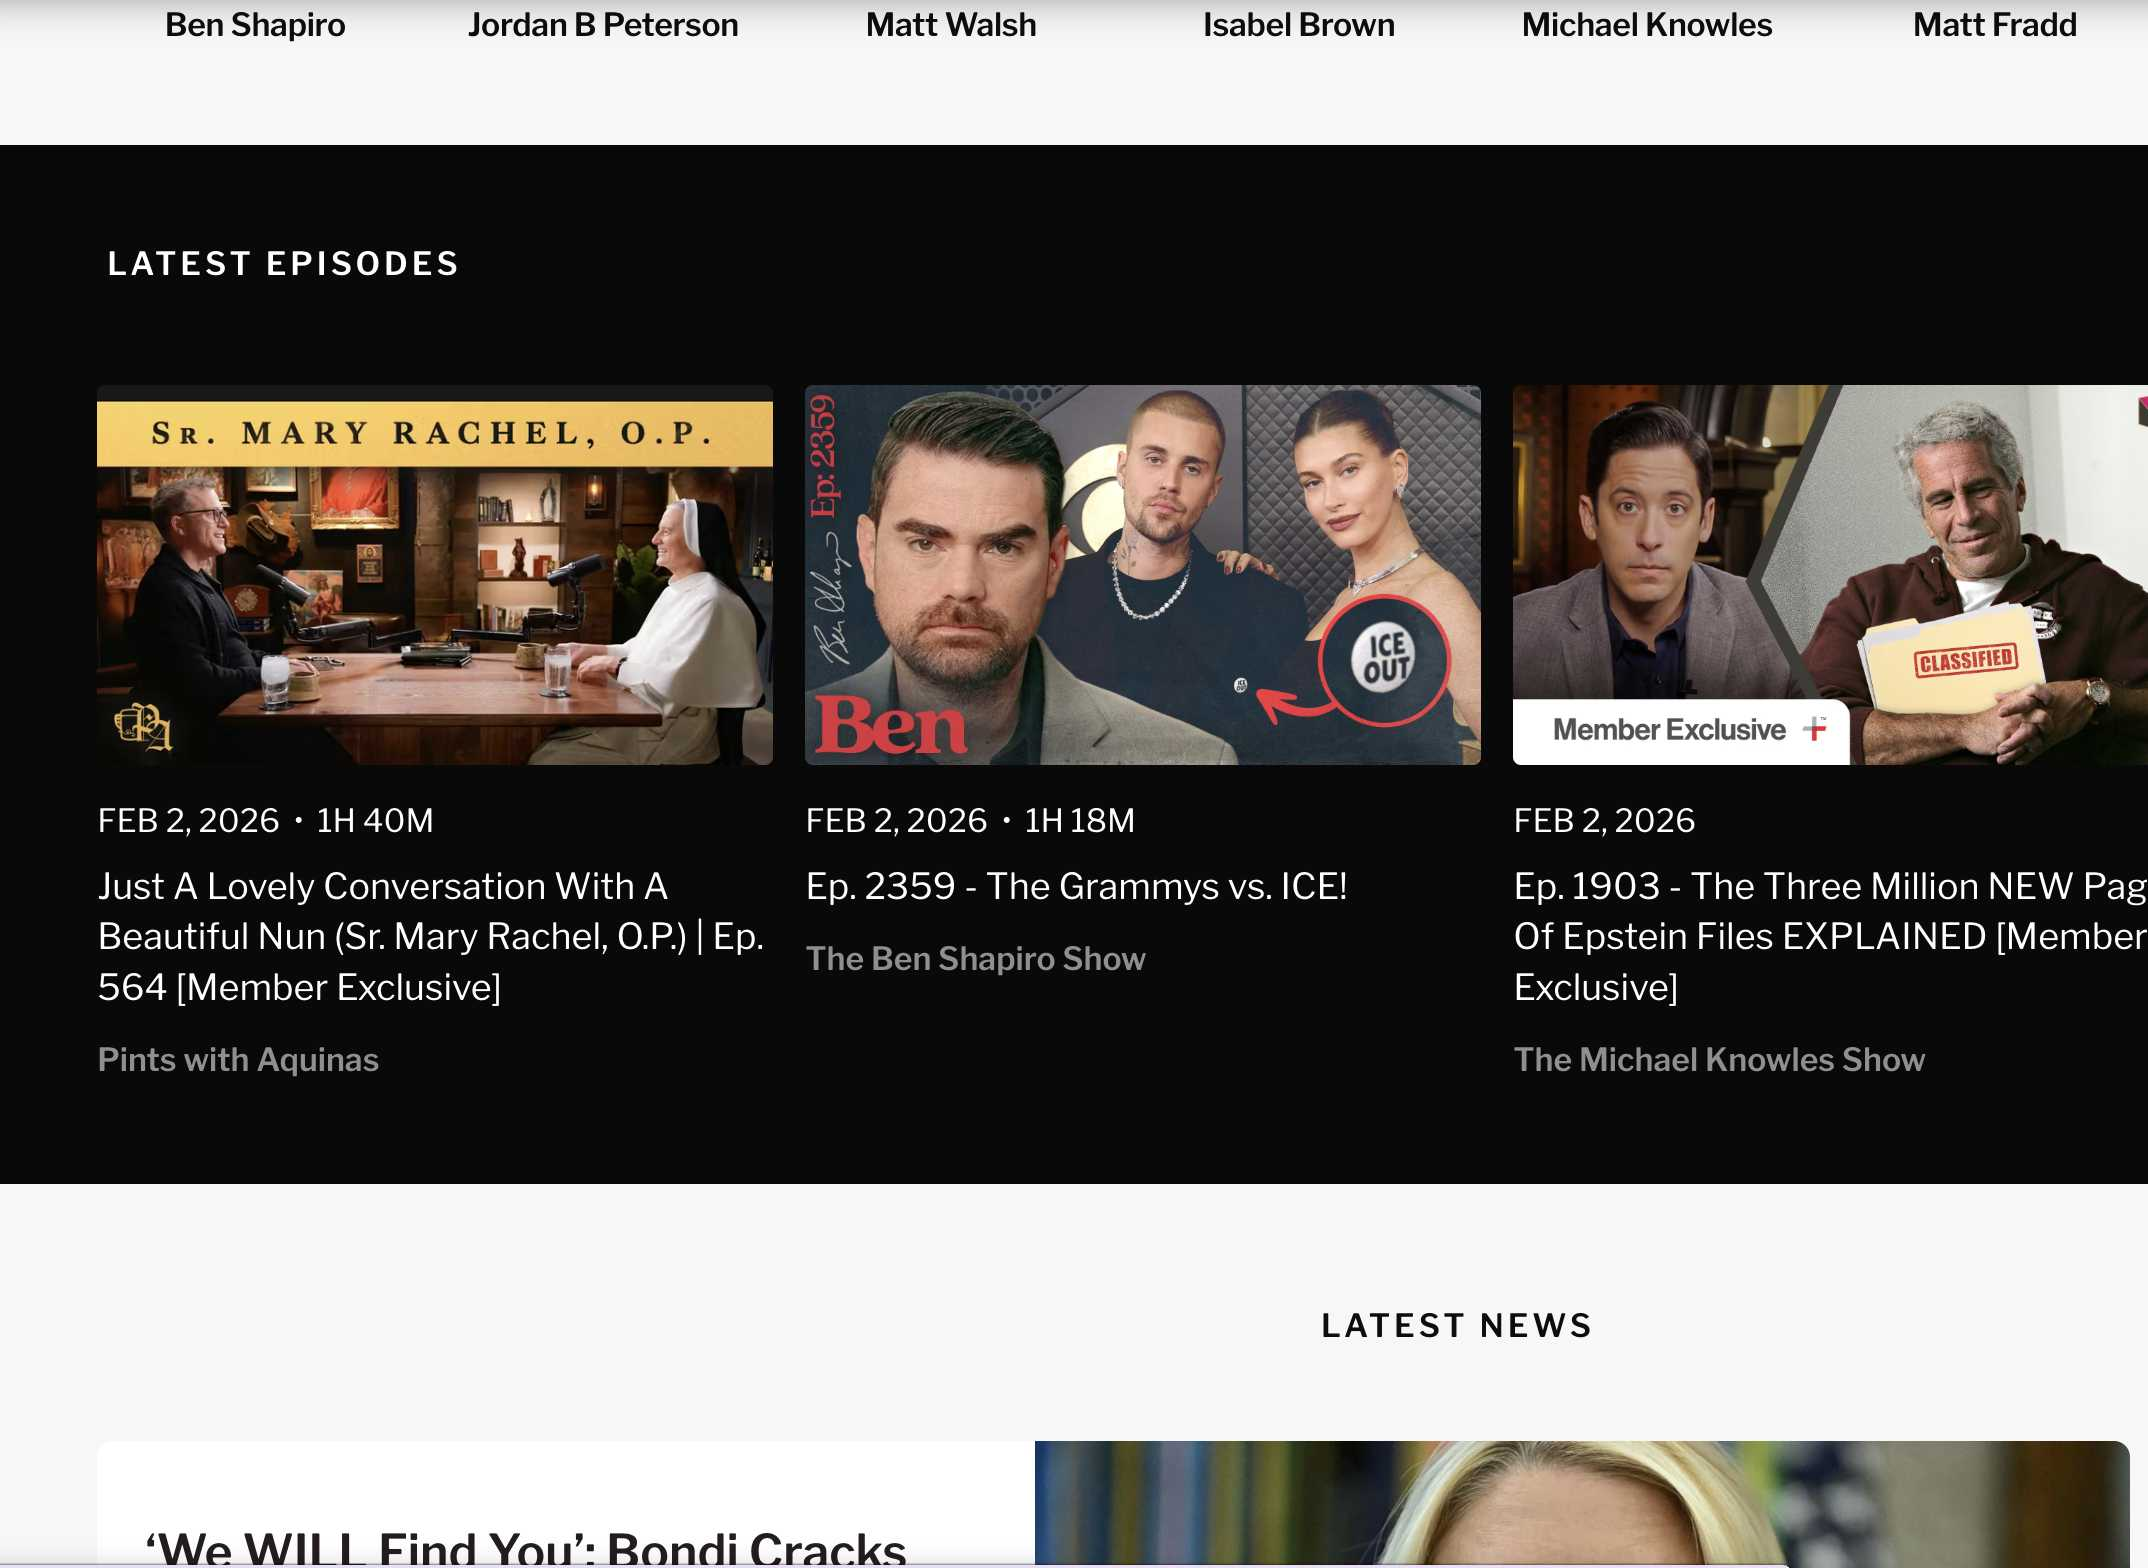The width and height of the screenshot is (2148, 1568).
Task: Select Matt Fradd host name
Action: (x=1994, y=25)
